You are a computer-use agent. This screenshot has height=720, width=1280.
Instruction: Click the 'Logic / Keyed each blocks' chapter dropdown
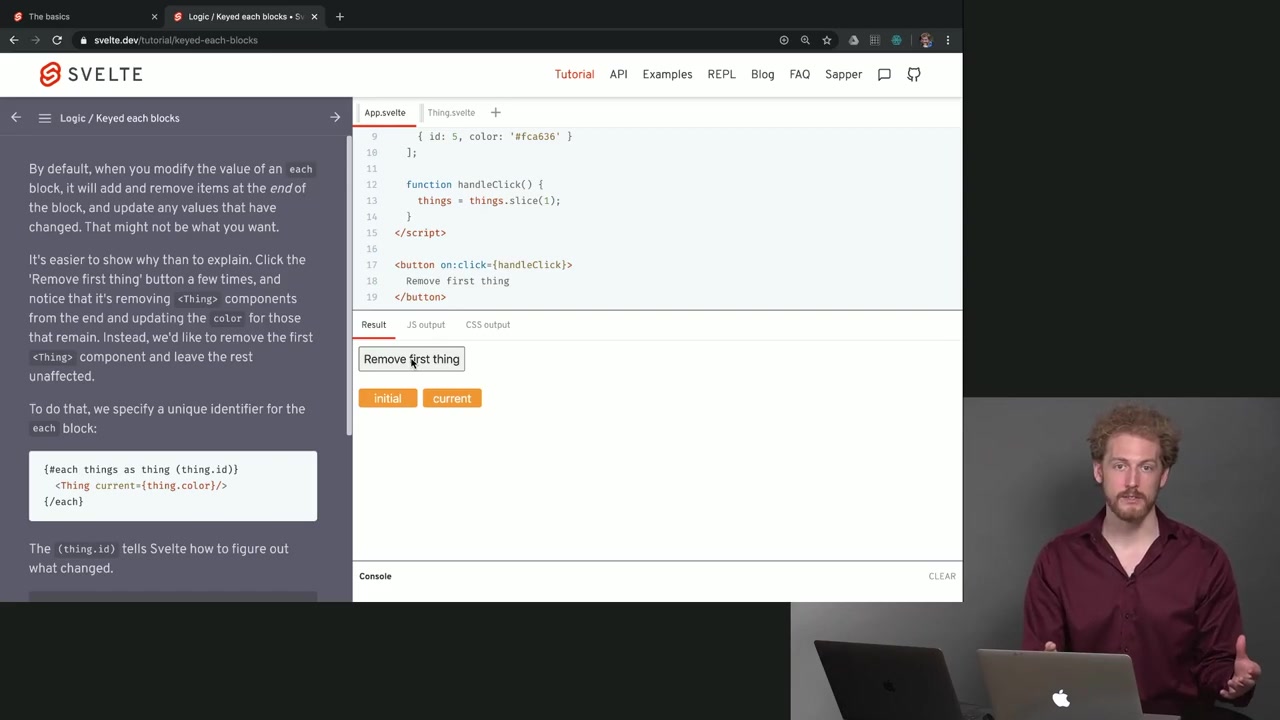coord(120,118)
